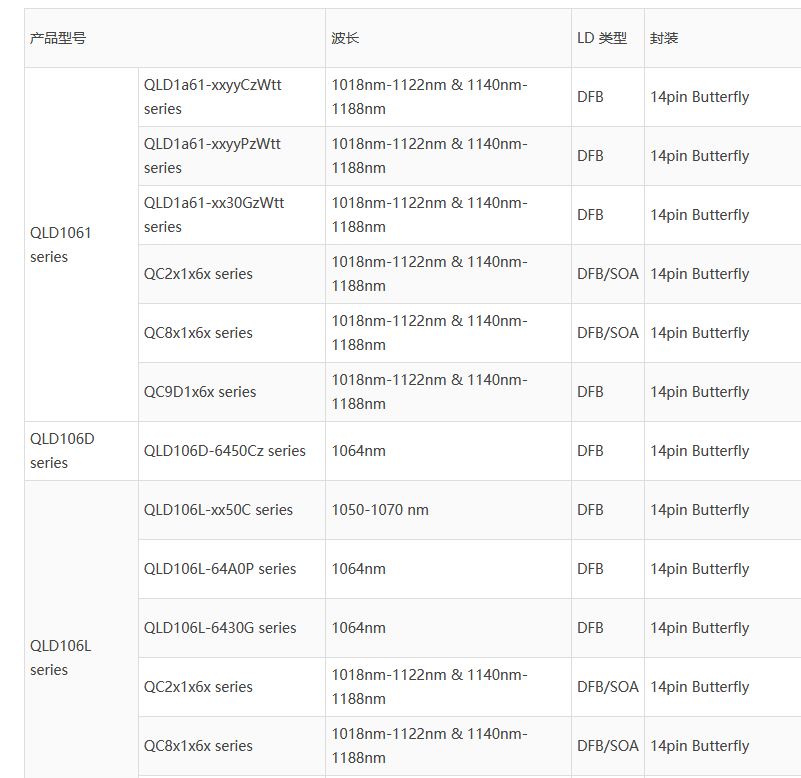Image resolution: width=801 pixels, height=778 pixels.
Task: Select the 1050-1070 nm wavelength cell
Action: tap(380, 510)
